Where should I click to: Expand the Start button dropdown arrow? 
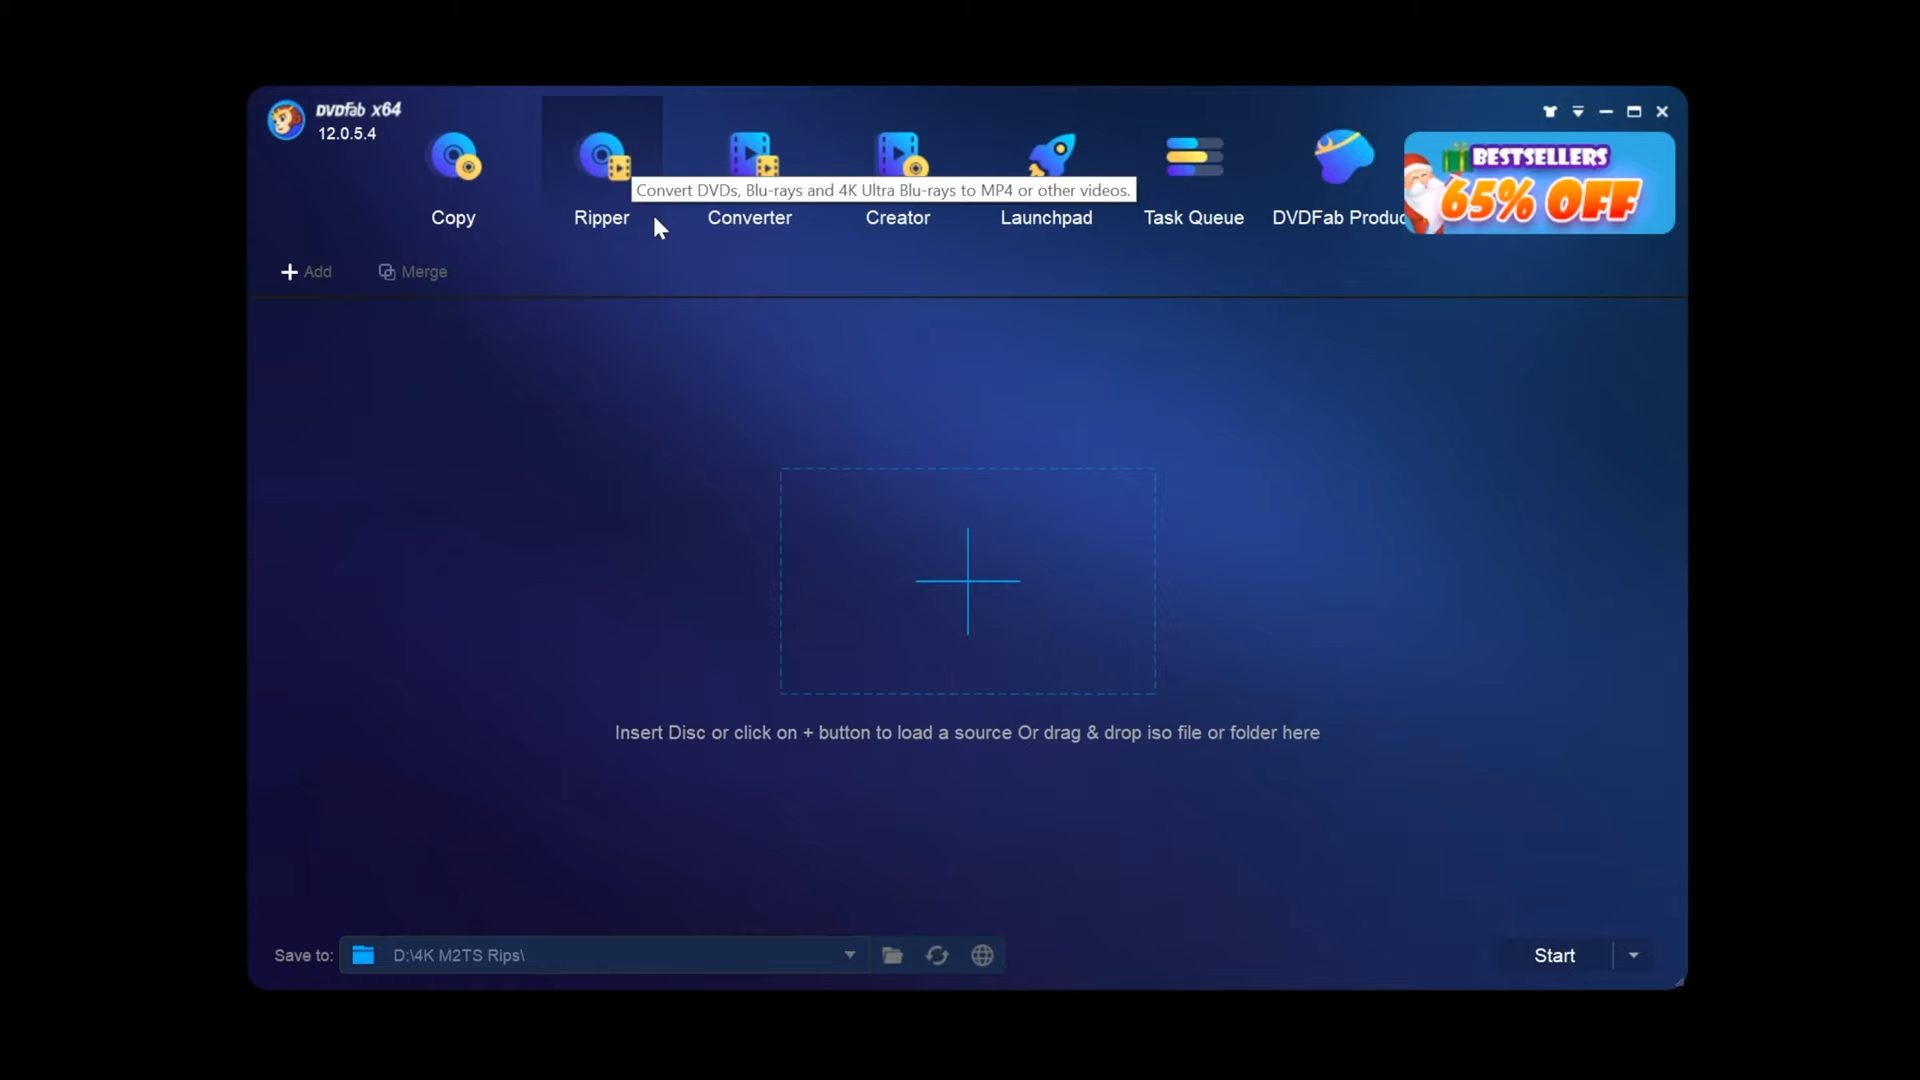pyautogui.click(x=1634, y=956)
